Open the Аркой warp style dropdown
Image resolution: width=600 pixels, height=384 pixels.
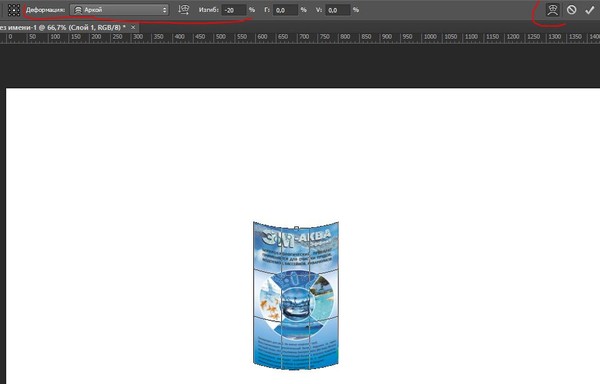pyautogui.click(x=119, y=10)
